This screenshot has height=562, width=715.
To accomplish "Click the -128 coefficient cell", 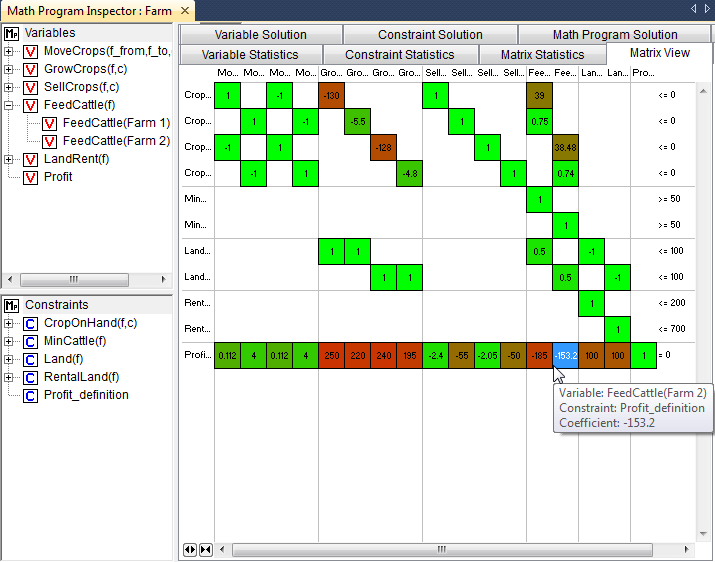I will (x=383, y=148).
